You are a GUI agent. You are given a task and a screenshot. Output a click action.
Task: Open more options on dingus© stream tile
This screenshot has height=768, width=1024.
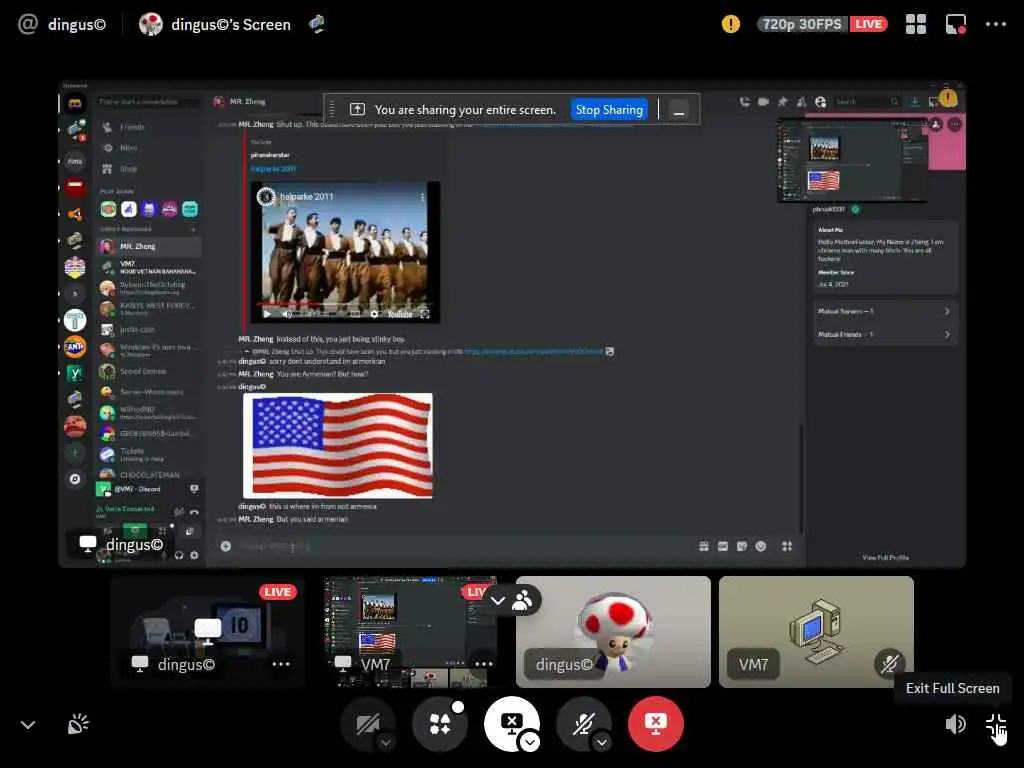tap(281, 664)
